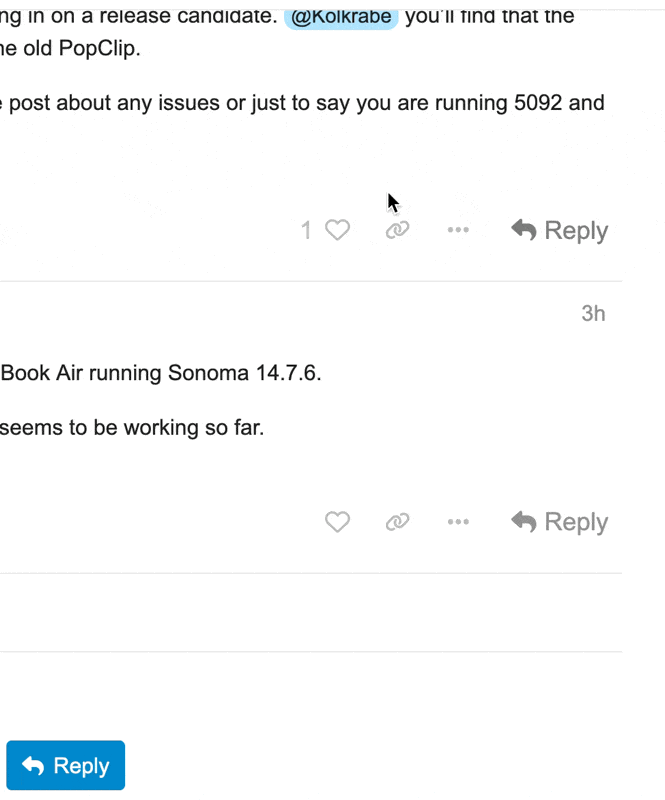The image size is (665, 800).
Task: Like the first post with the heart
Action: 338,231
